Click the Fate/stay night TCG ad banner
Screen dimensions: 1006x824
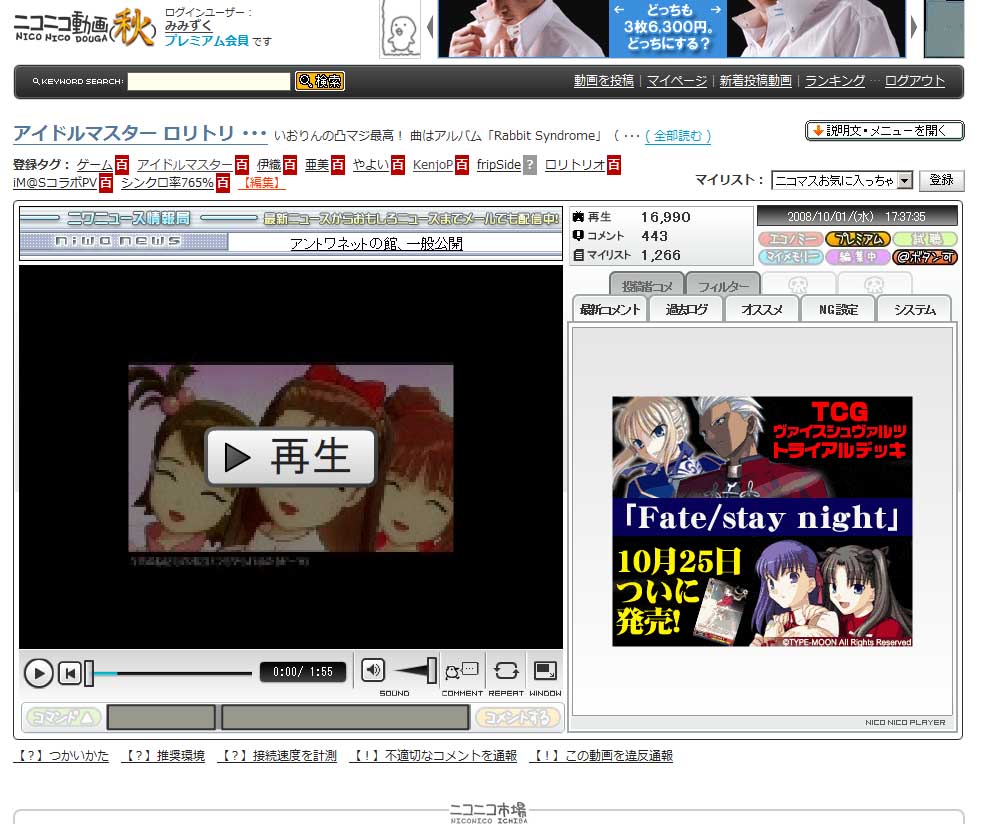762,521
